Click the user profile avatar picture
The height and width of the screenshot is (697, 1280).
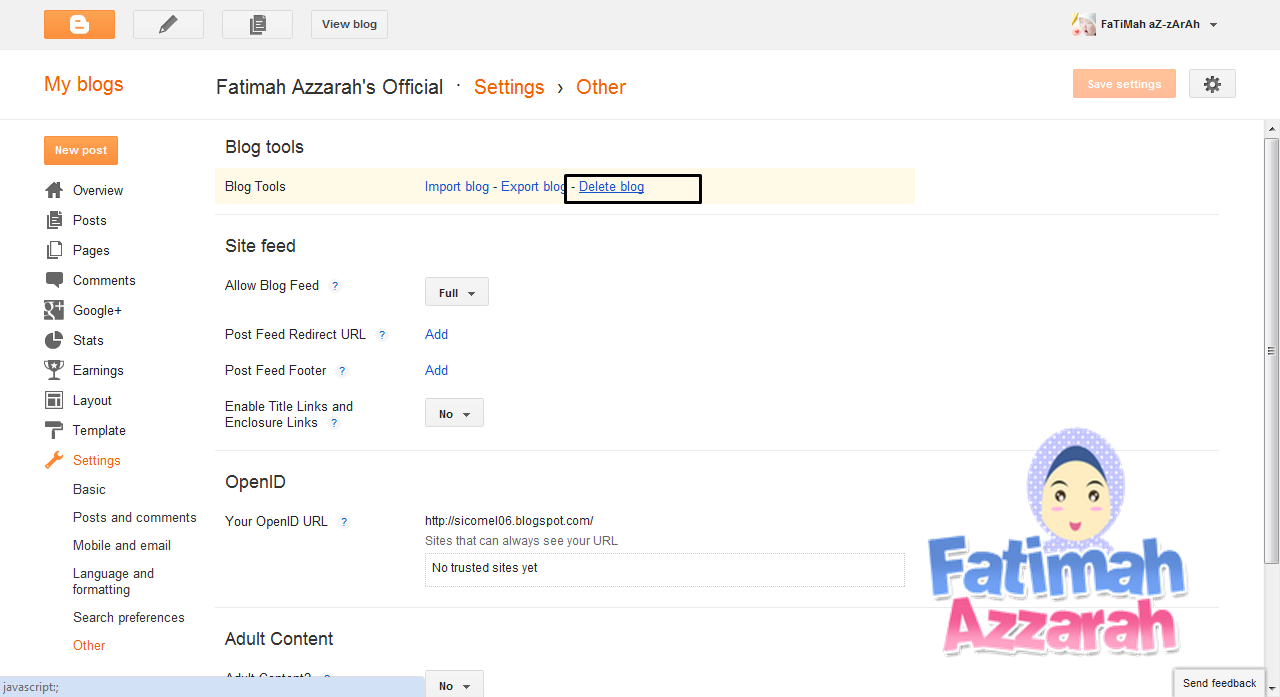point(1083,24)
